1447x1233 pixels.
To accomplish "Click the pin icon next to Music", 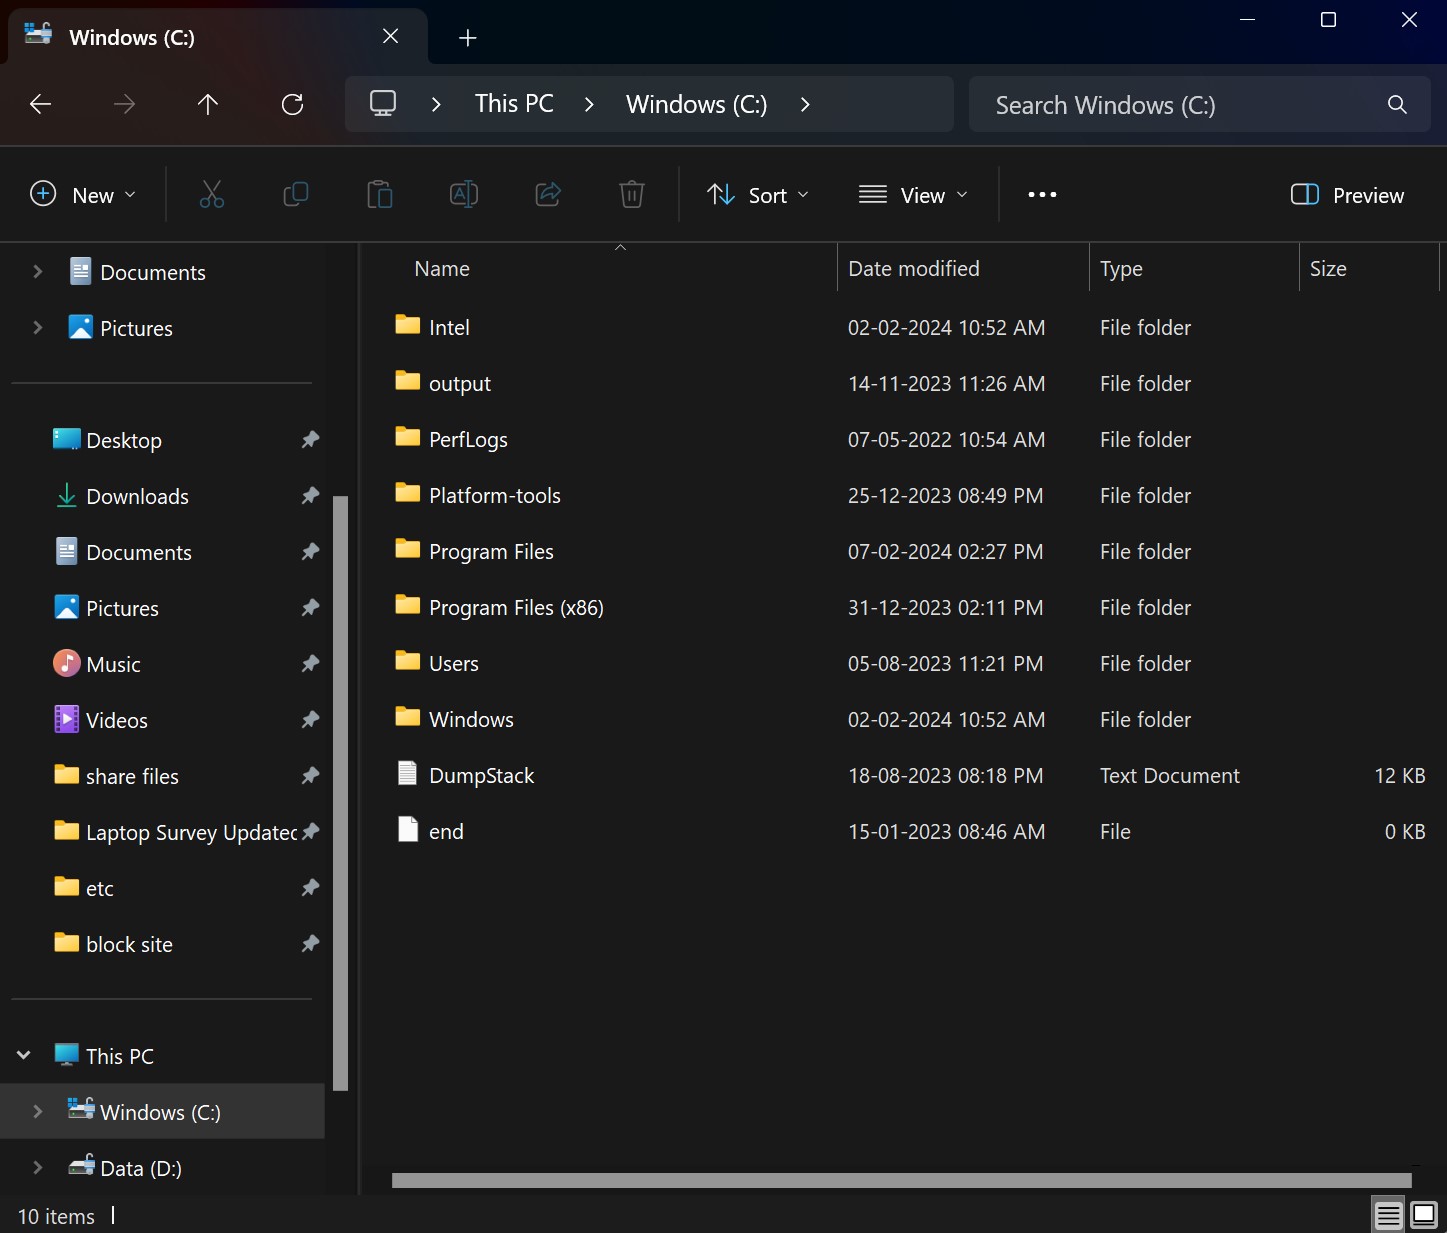I will [x=310, y=664].
